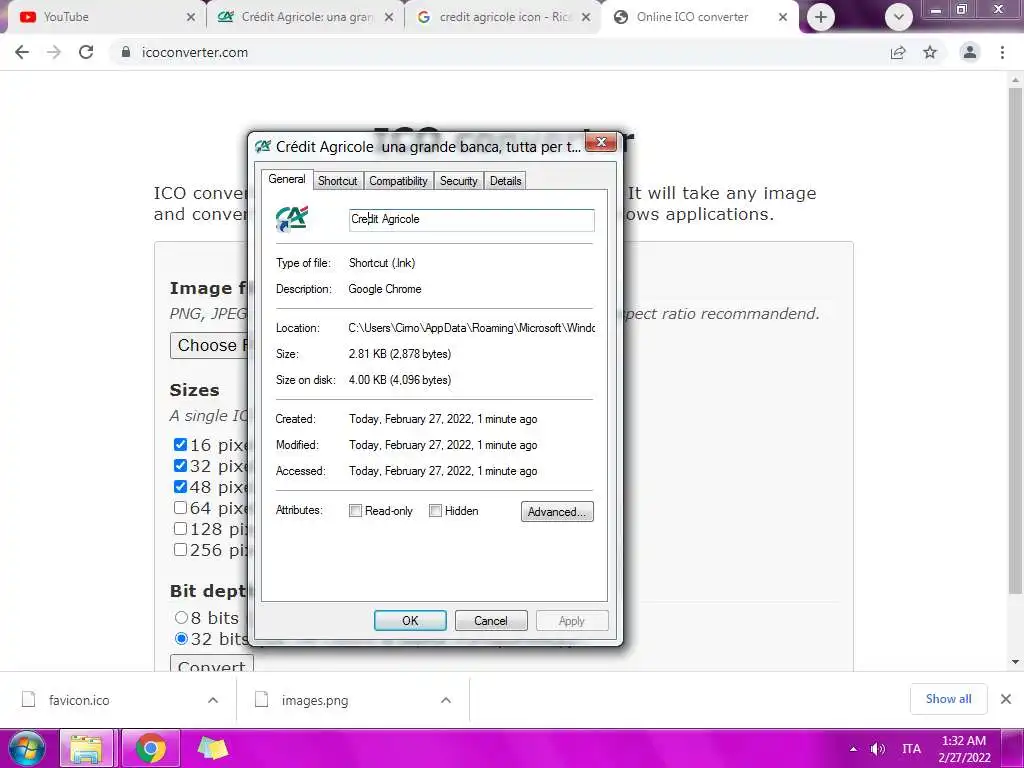Click the Choose File button on the page
Image resolution: width=1024 pixels, height=768 pixels.
pos(209,345)
